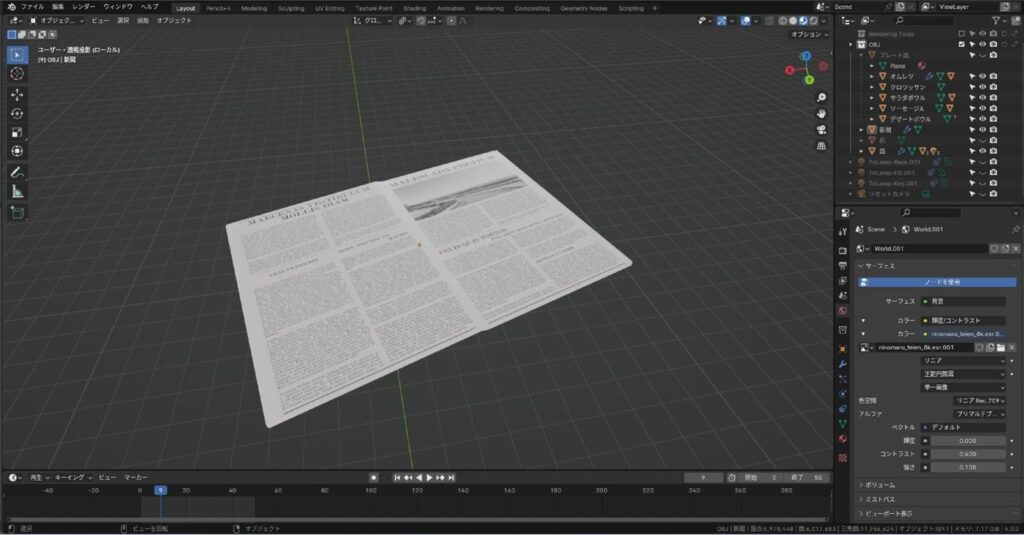Toggle the camera view icon
The height and width of the screenshot is (535, 1024).
tap(821, 130)
